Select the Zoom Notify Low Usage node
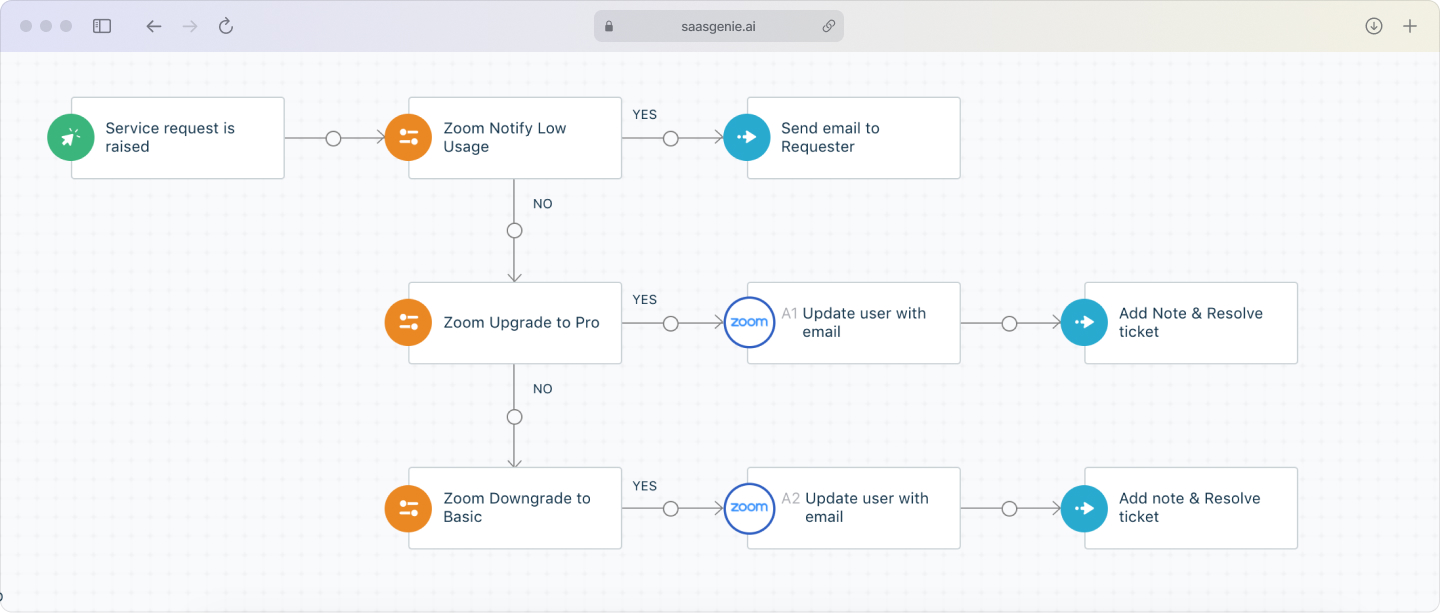This screenshot has width=1440, height=613. pyautogui.click(x=515, y=137)
